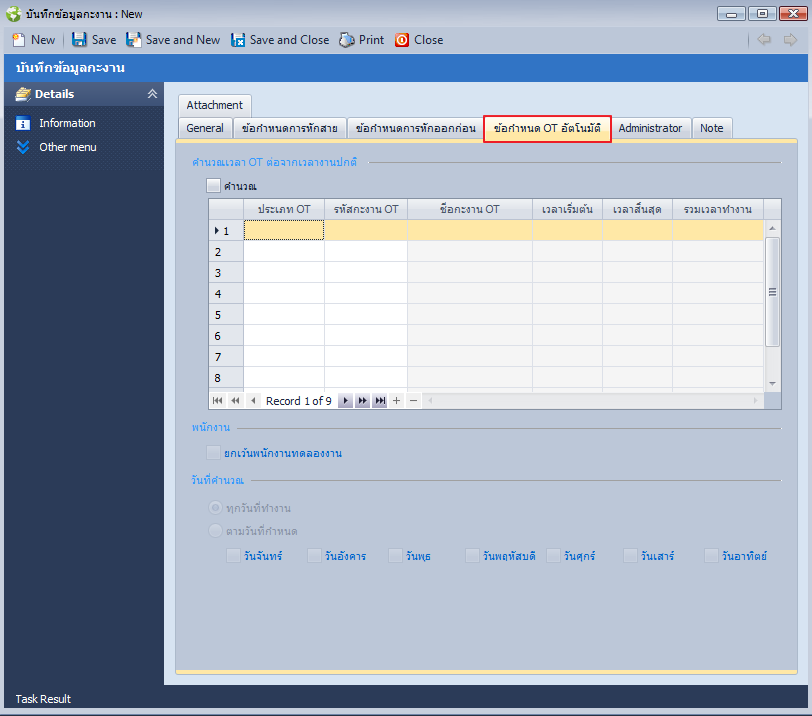Switch to the Administrator tab
This screenshot has height=716, width=812.
pyautogui.click(x=650, y=128)
